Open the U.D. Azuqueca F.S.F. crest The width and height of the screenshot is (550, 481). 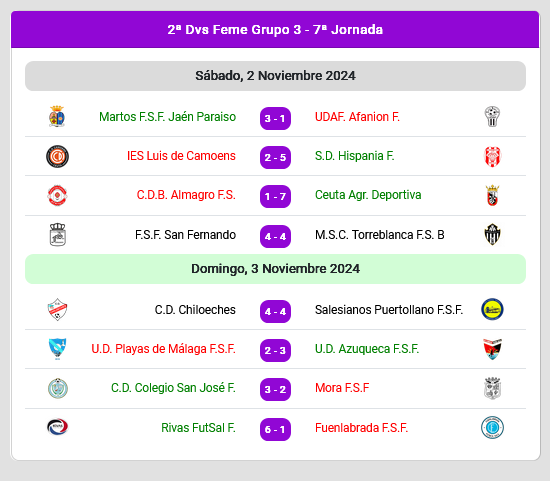tap(492, 349)
